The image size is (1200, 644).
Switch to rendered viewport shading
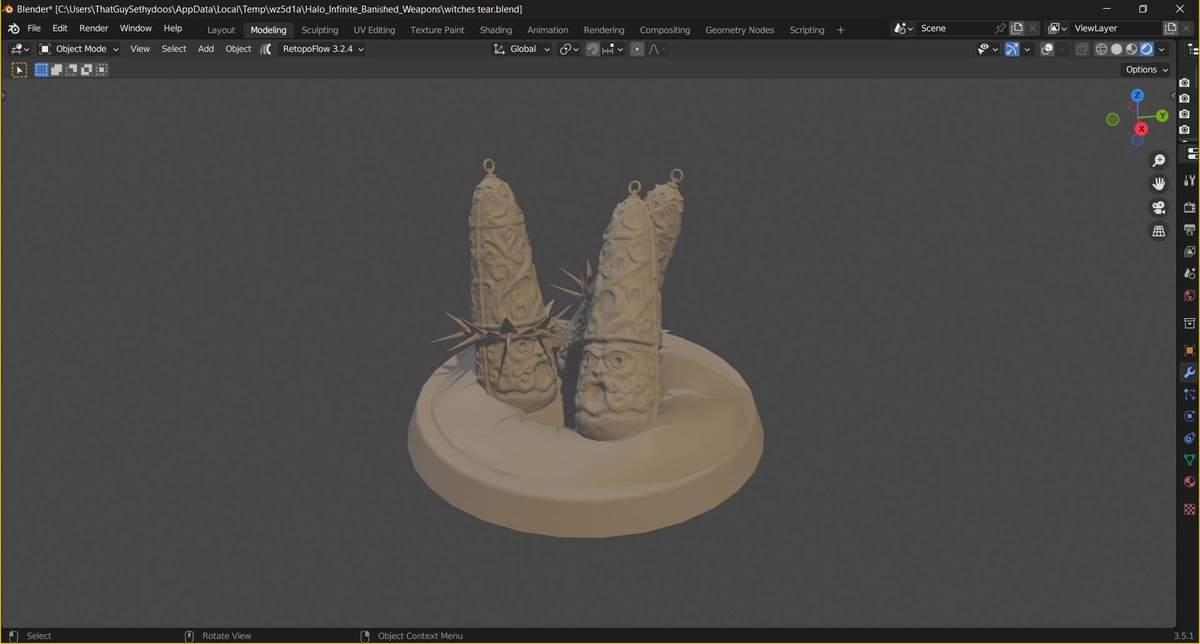tap(1147, 49)
